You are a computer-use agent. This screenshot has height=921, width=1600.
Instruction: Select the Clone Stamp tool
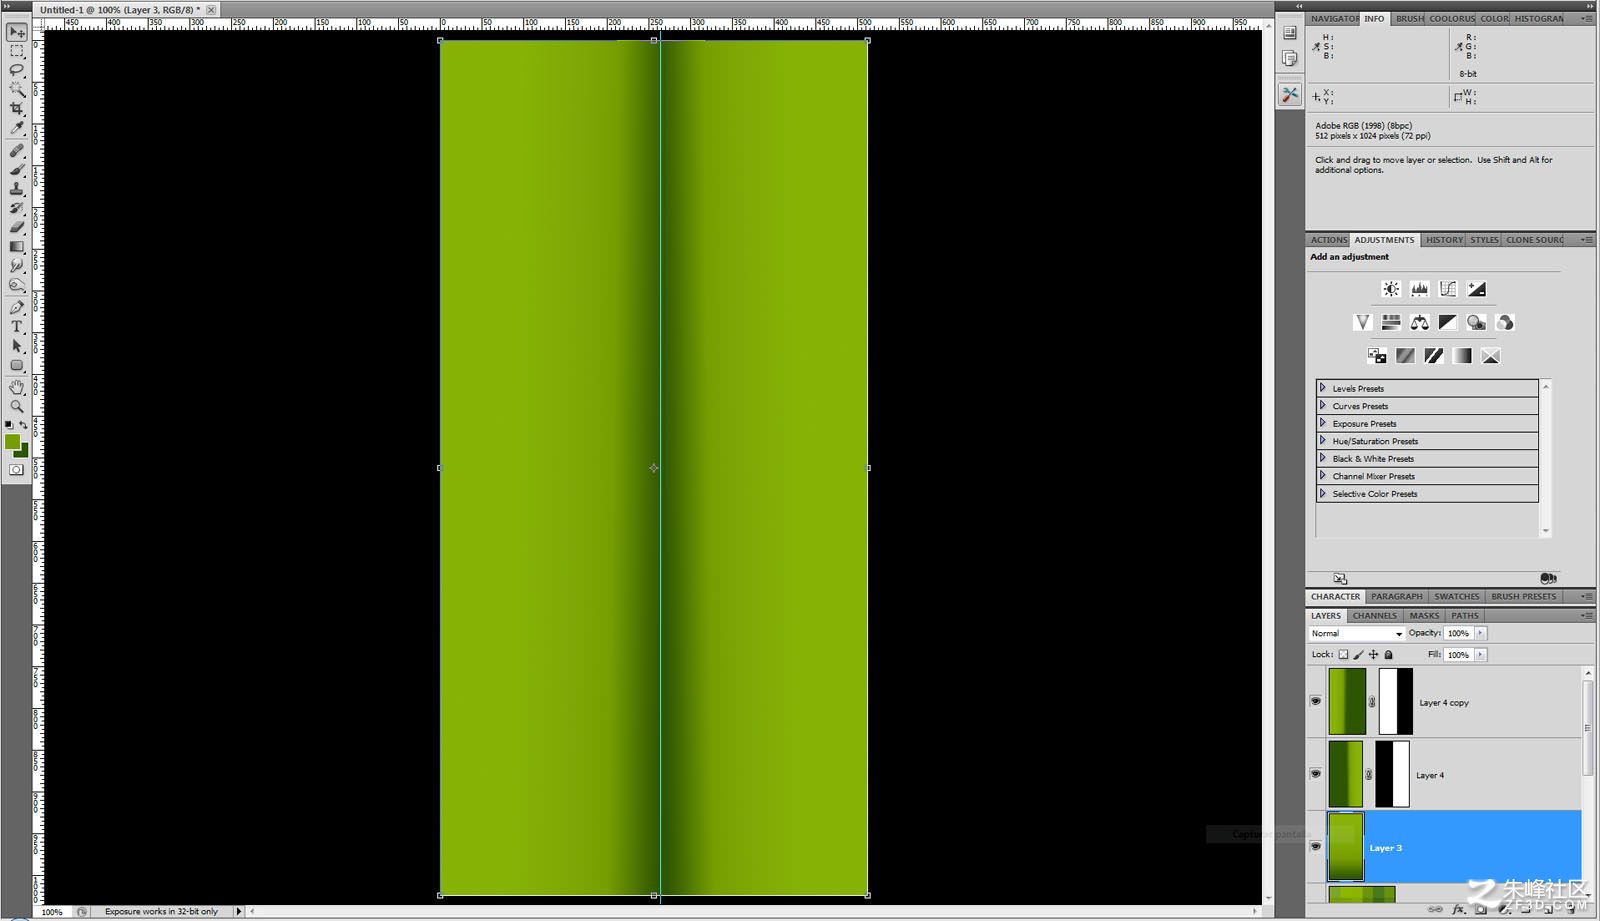(x=17, y=189)
